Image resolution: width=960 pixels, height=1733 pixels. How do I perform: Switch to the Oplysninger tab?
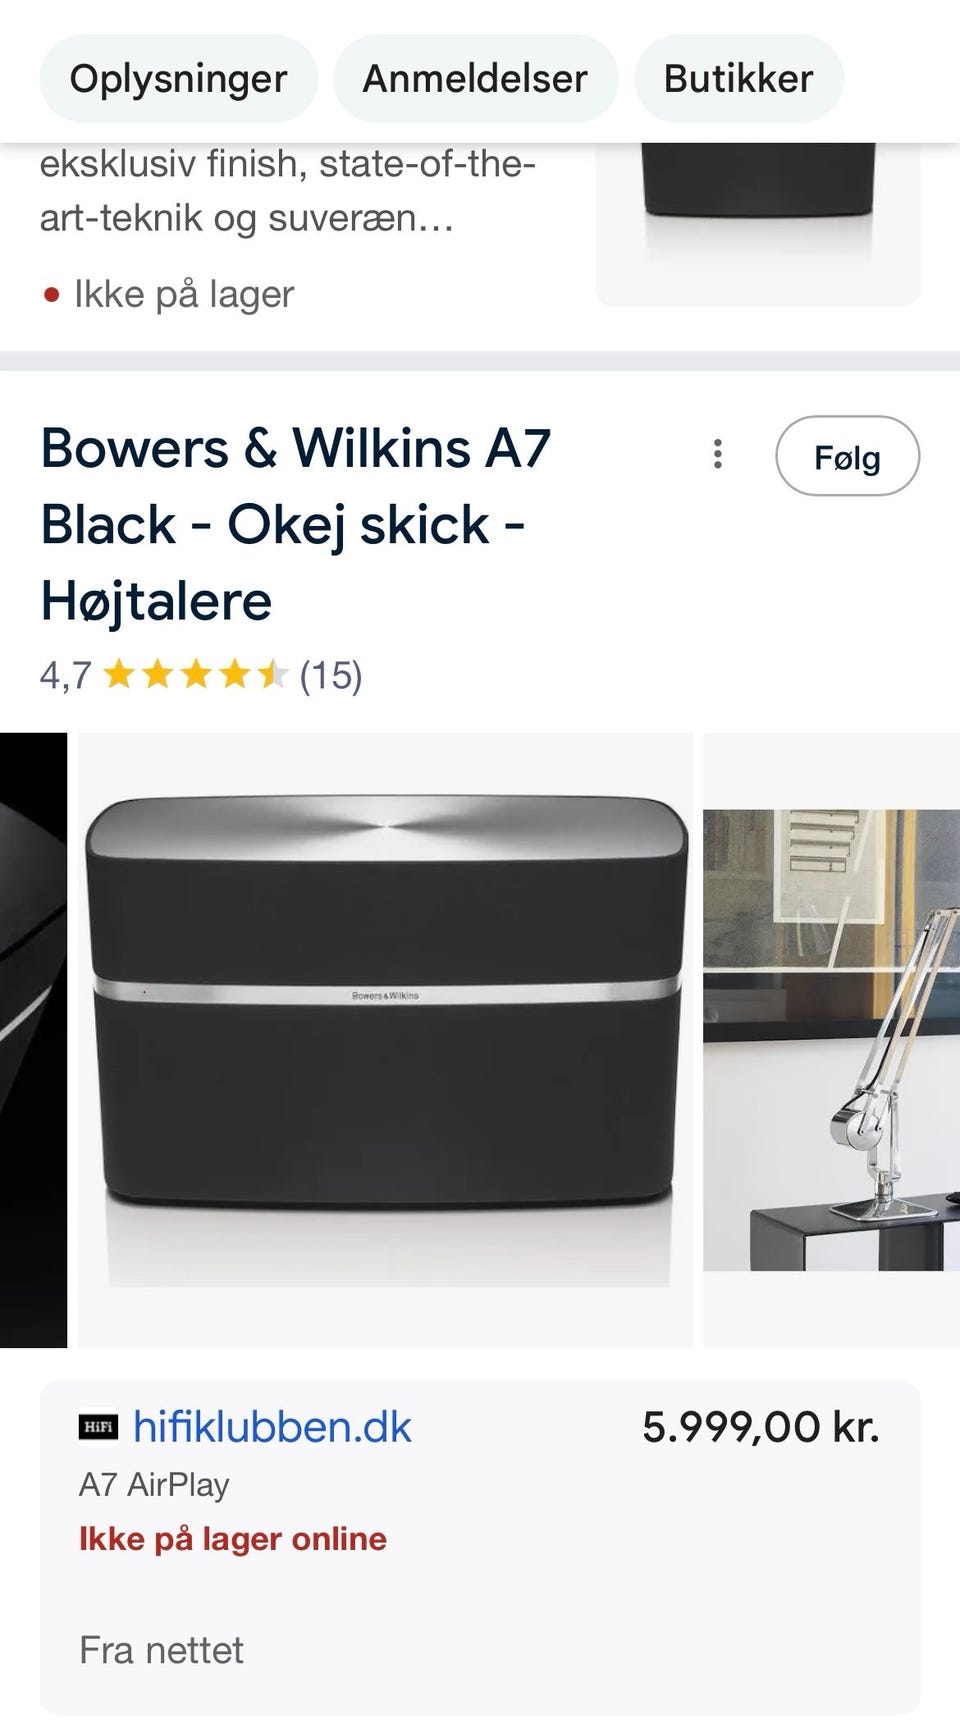point(179,79)
